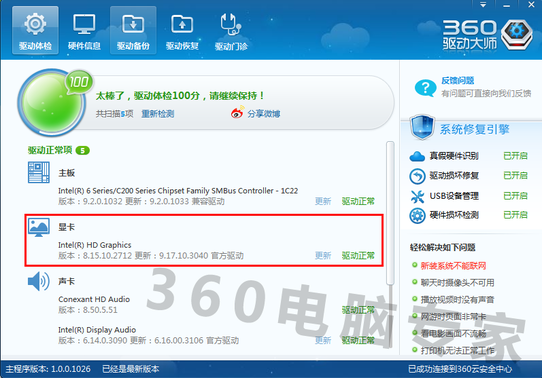This screenshot has width=542, height=378.
Task: Click the driver list vertical scrollbar
Action: click(390, 212)
